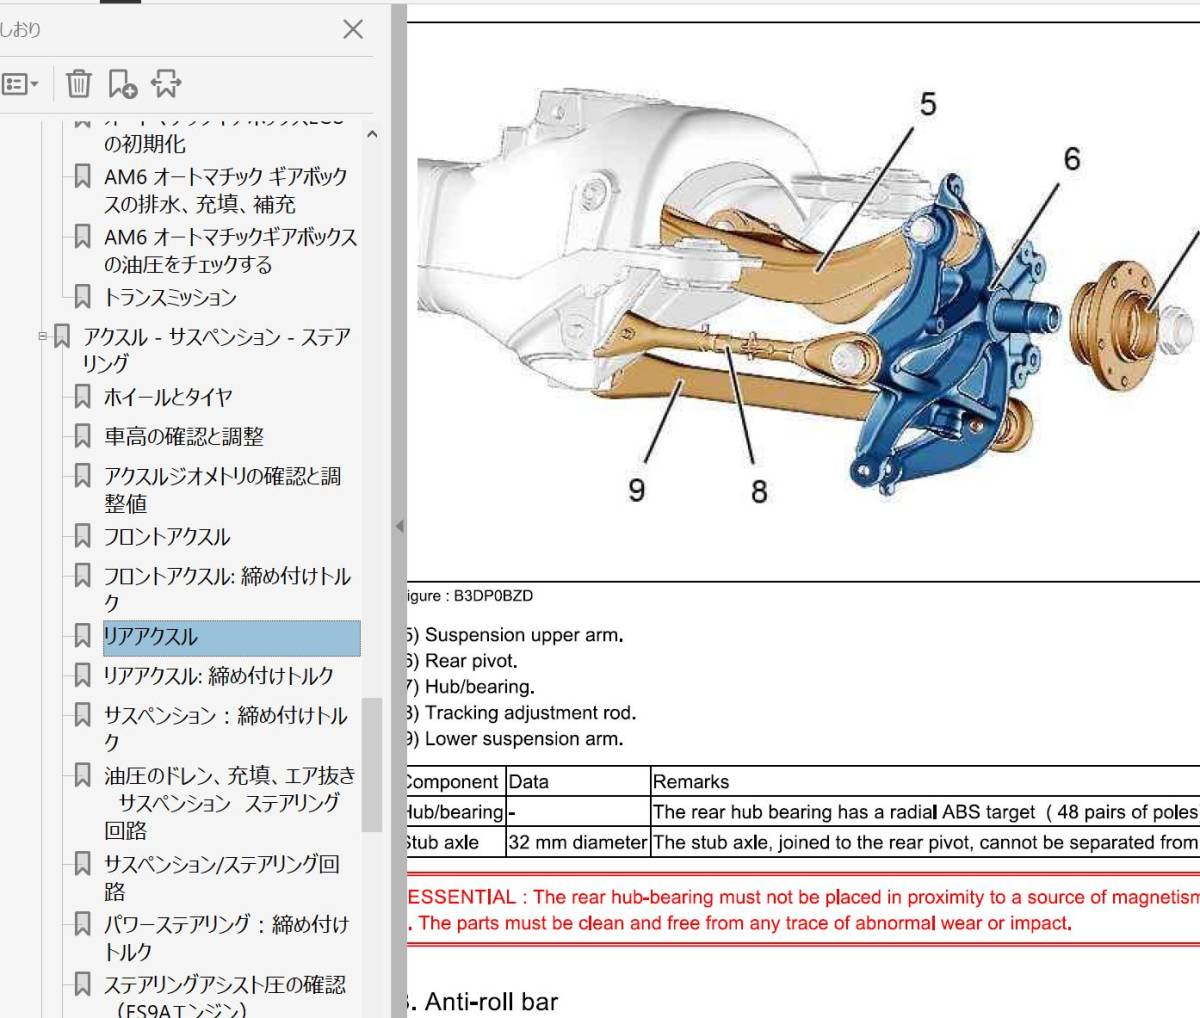
Task: Open the リアアクスル: 締め付けトルク bookmark
Action: click(219, 676)
